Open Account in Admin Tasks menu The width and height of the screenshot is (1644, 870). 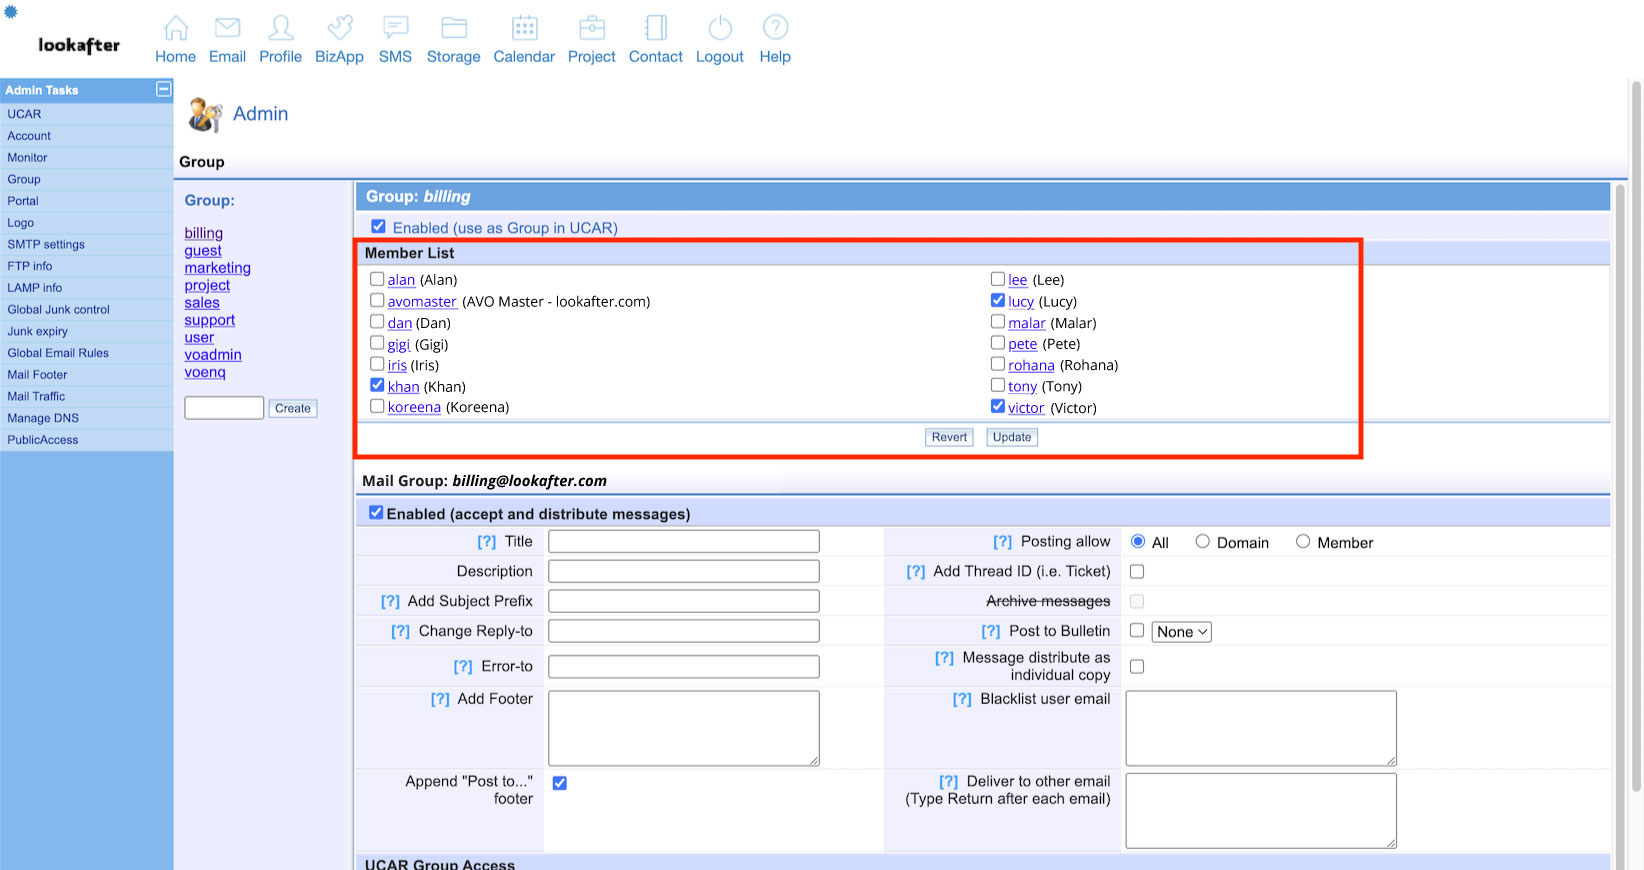pos(29,136)
